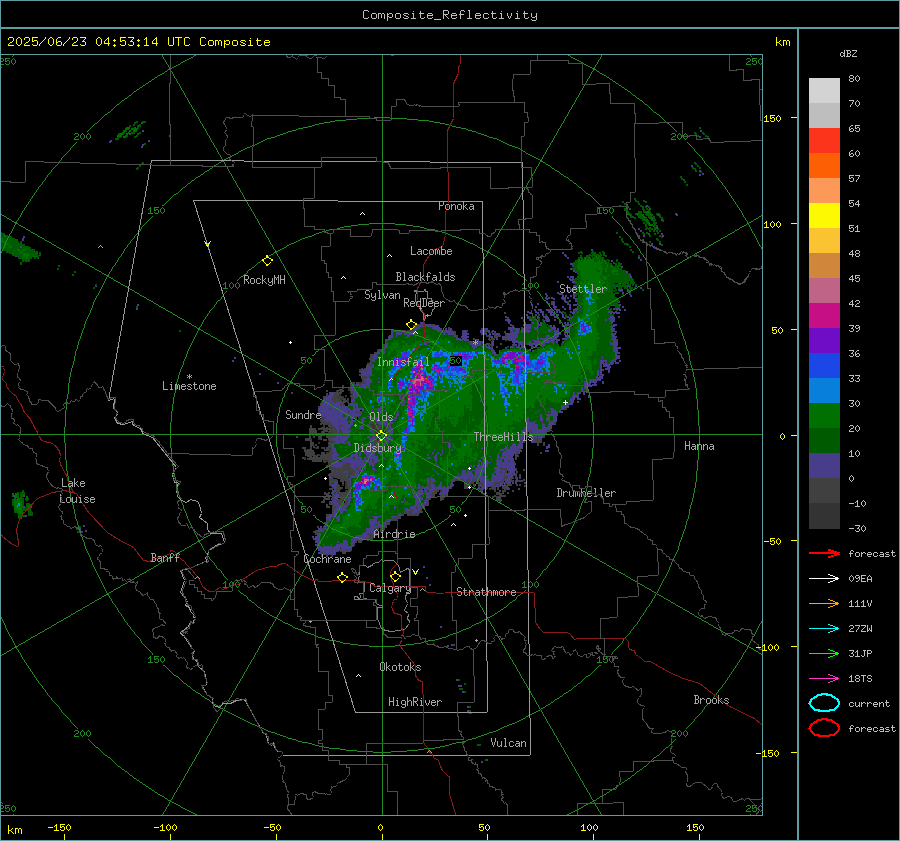Click the Lake Louise label
The image size is (900, 841).
(x=77, y=491)
